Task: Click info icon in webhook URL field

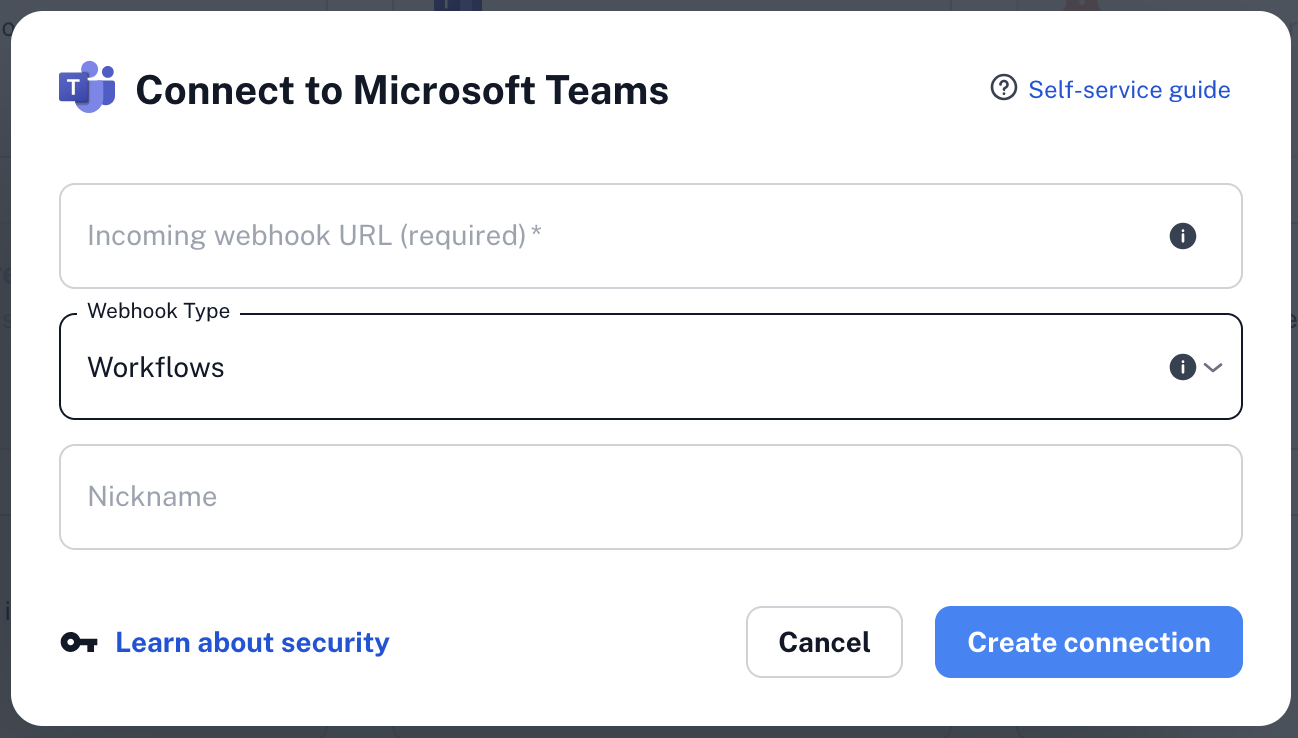Action: (1182, 236)
